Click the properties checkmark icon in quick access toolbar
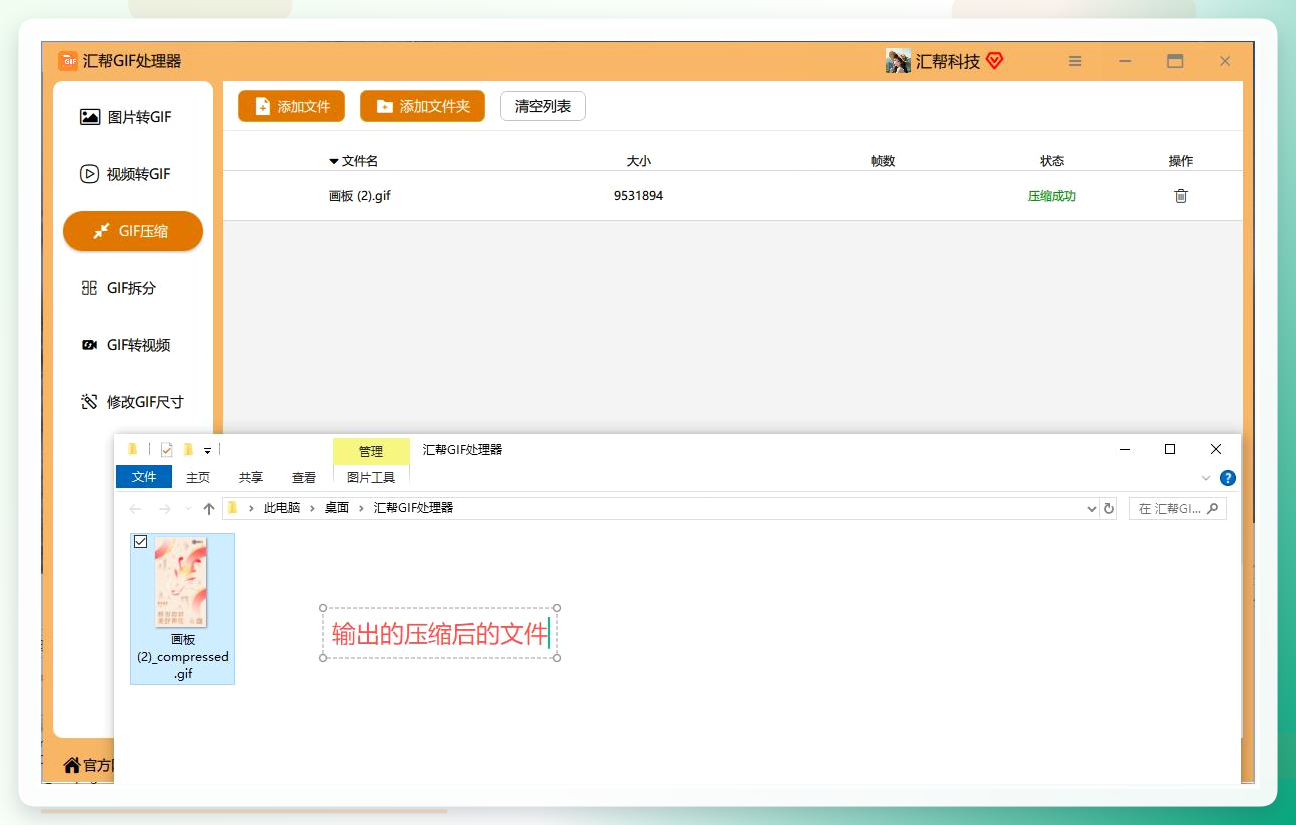Viewport: 1296px width, 825px height. (x=166, y=450)
